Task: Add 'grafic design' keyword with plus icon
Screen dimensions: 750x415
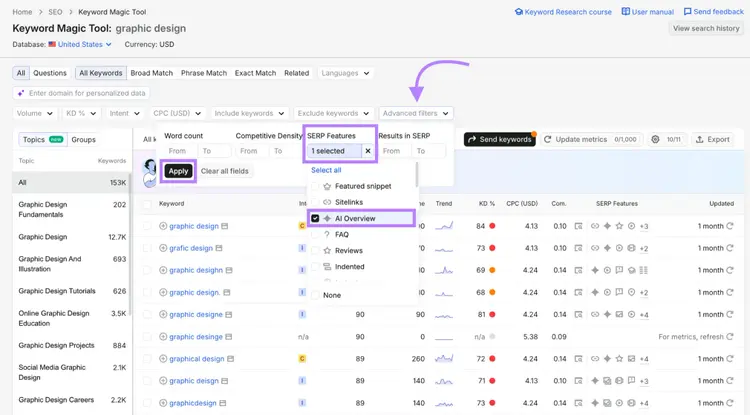Action: pyautogui.click(x=163, y=248)
